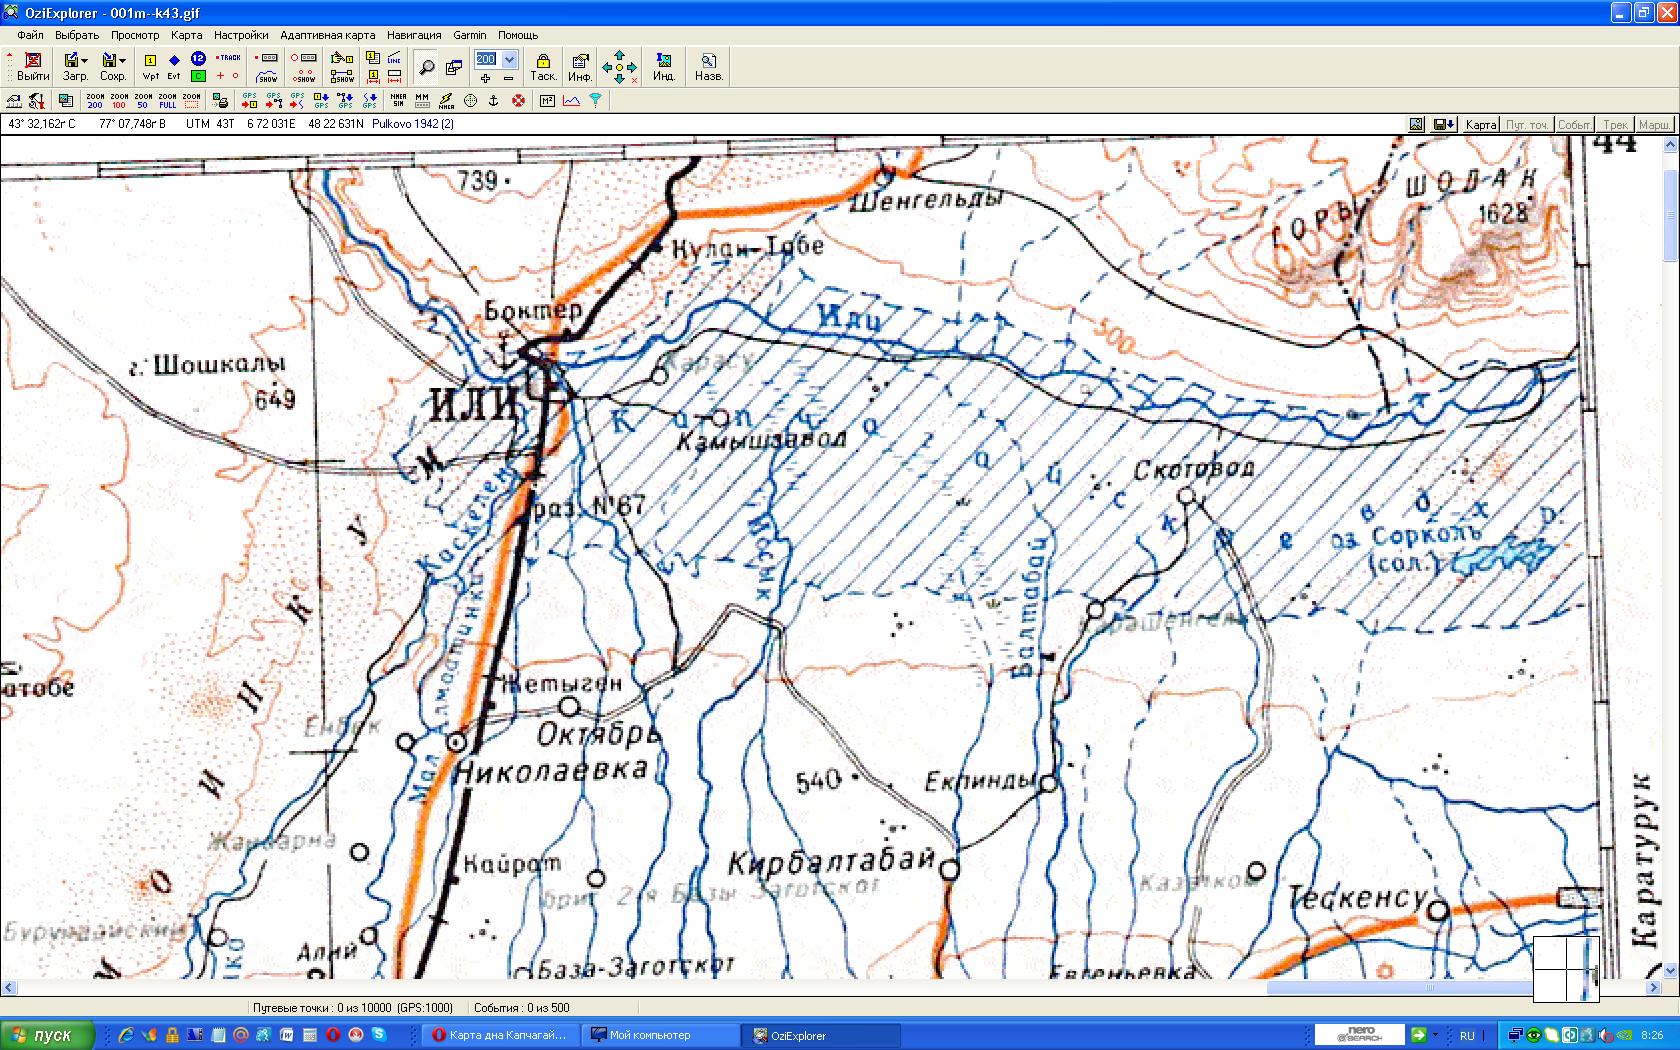Click the M² area calculation icon
Screen dimensions: 1680x1050
pos(547,100)
